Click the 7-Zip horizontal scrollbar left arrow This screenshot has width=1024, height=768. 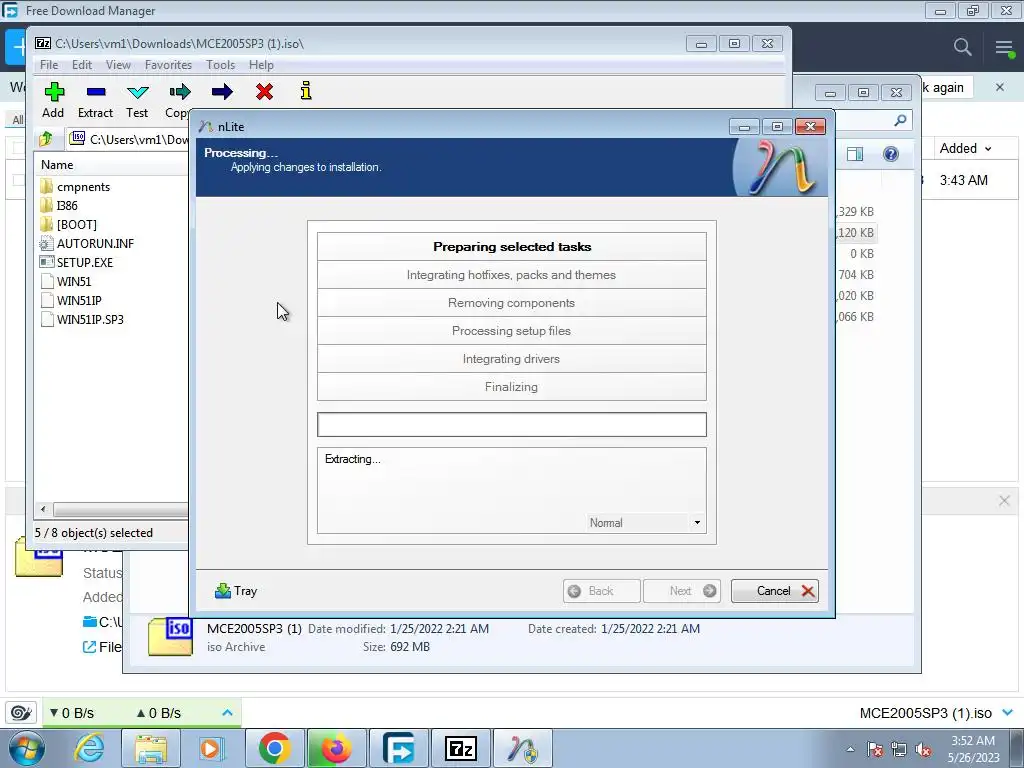click(43, 509)
